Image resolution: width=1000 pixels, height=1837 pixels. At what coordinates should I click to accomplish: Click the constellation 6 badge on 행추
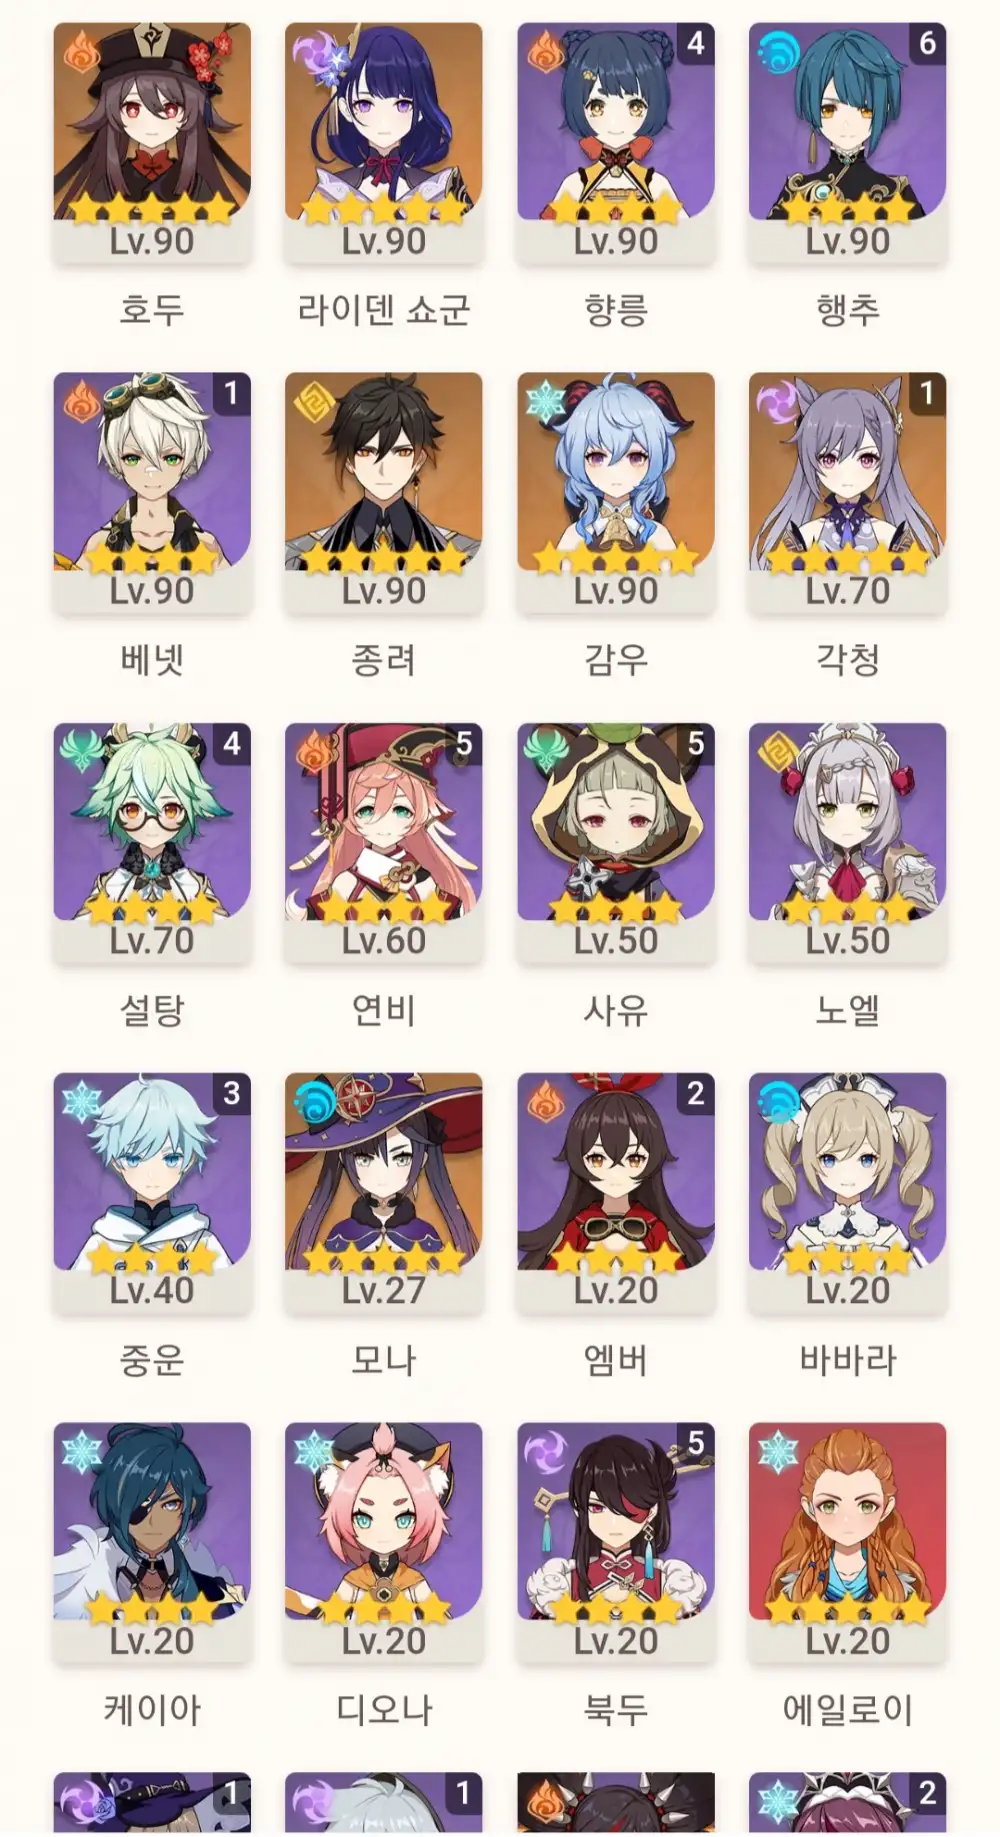[x=927, y=43]
